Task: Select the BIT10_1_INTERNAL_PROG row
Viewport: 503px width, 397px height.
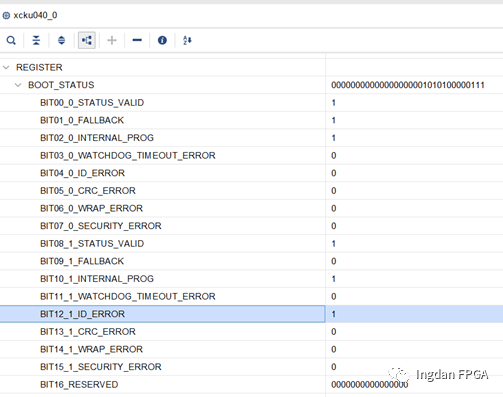Action: 251,279
